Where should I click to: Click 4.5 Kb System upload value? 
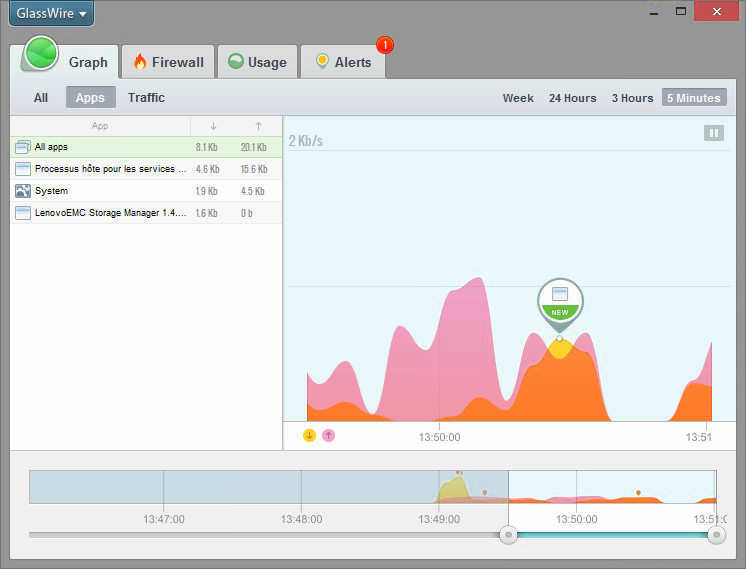(x=252, y=191)
